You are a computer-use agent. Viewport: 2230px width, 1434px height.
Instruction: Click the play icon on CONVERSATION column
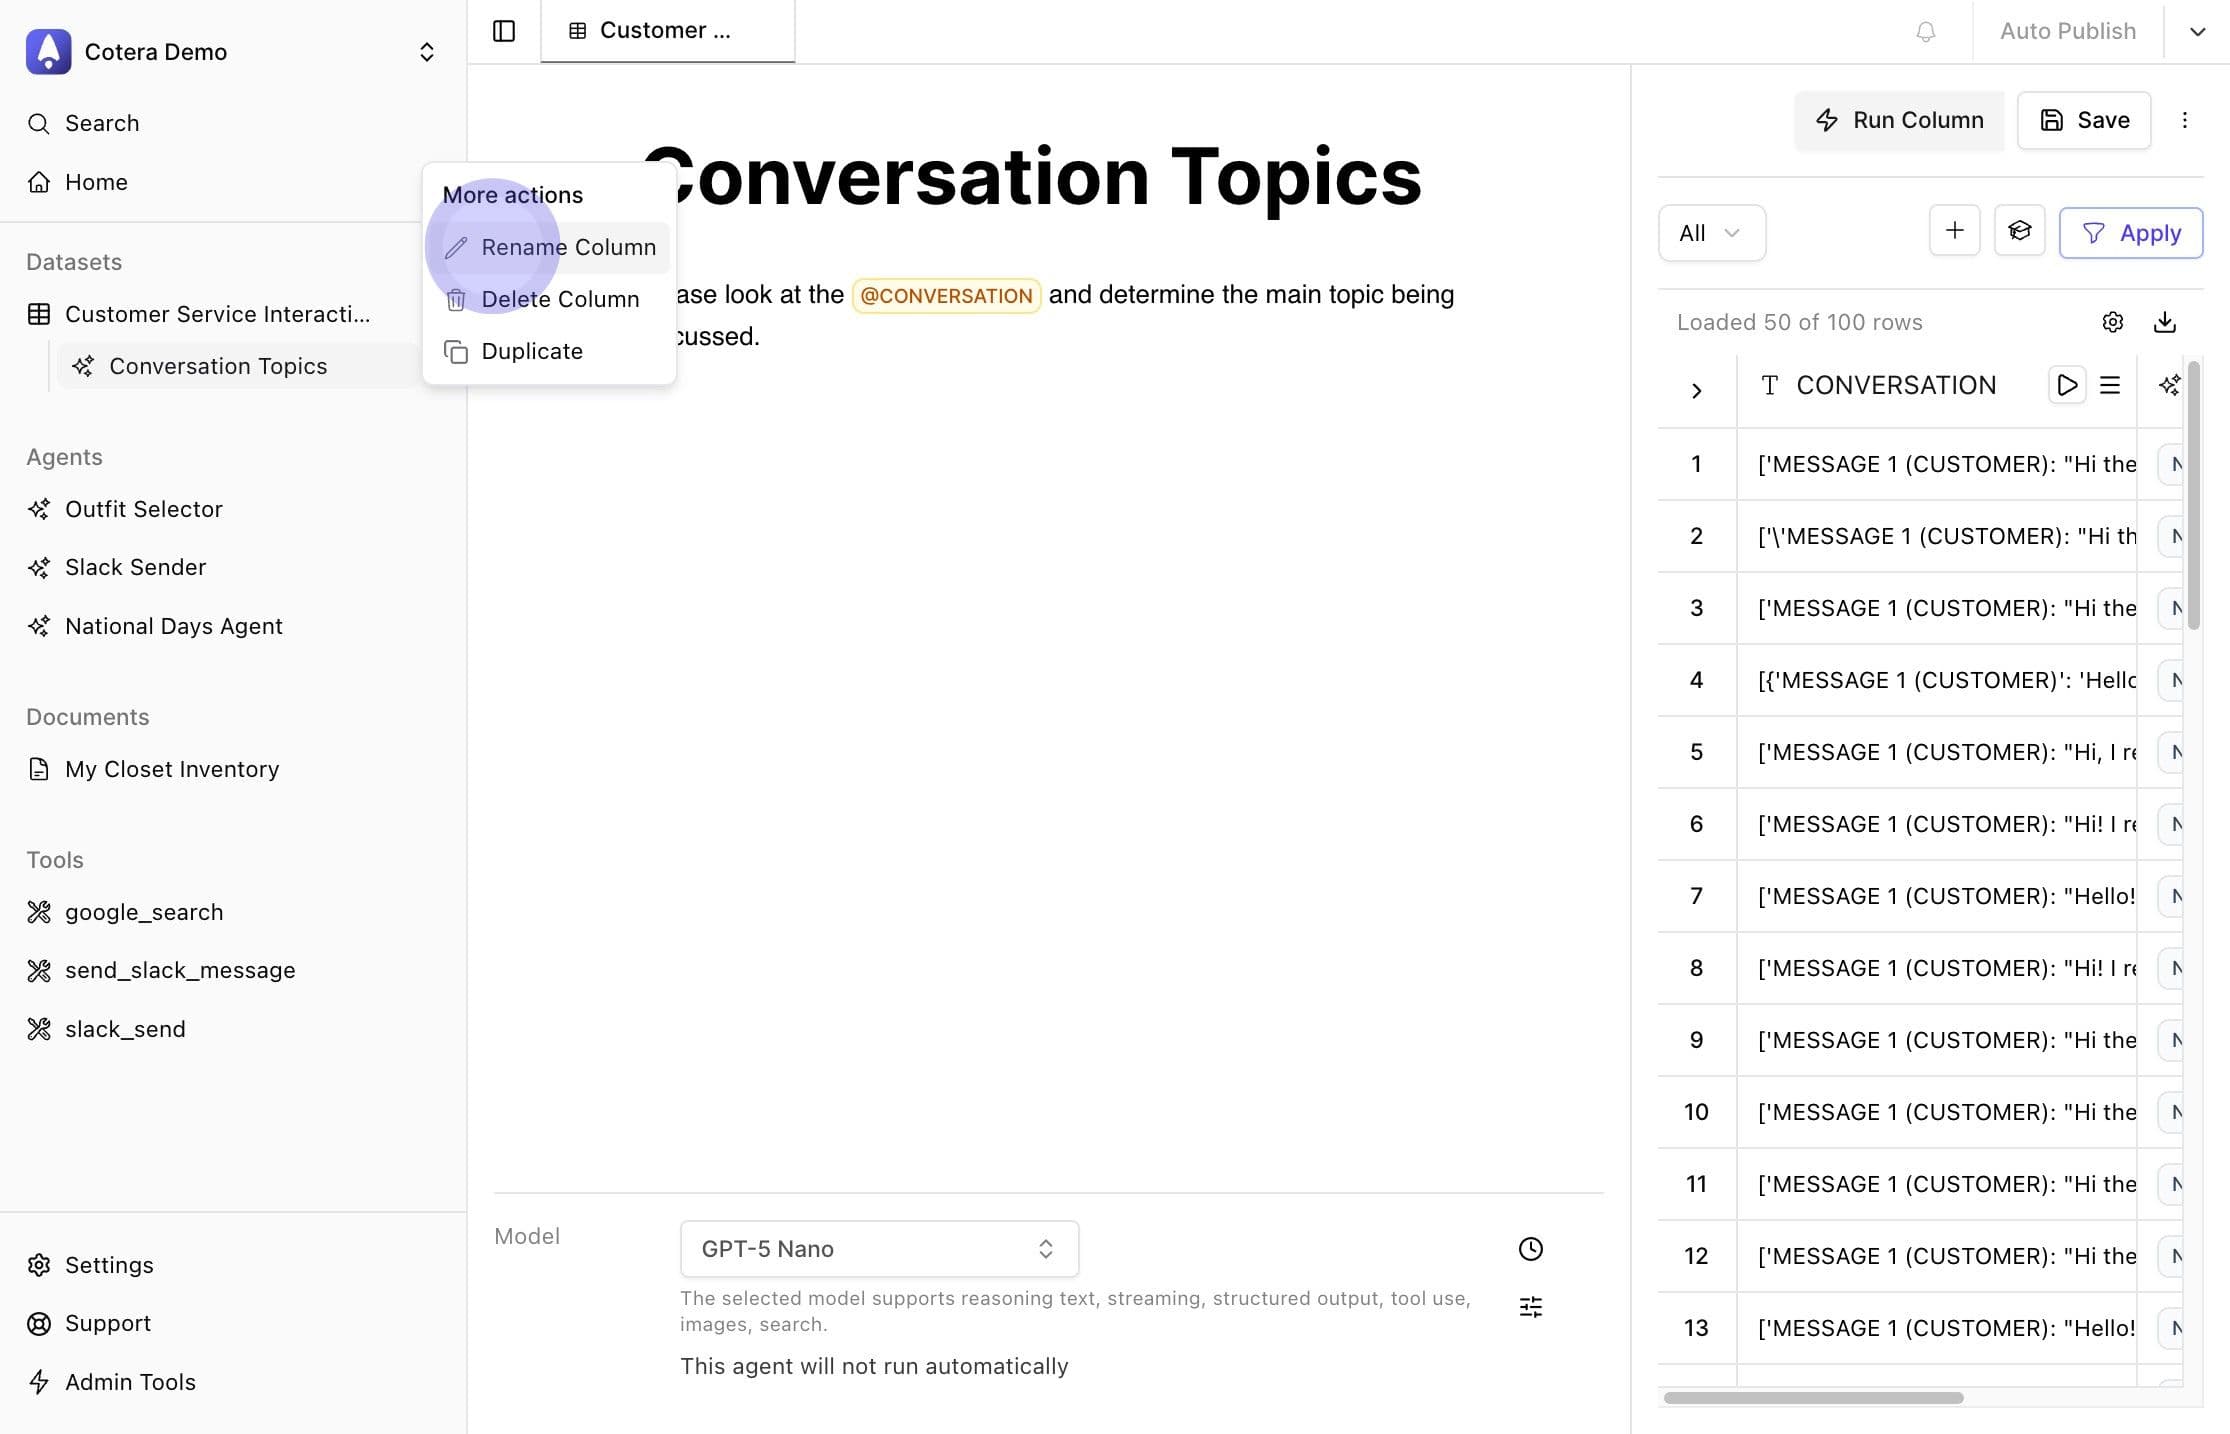click(2067, 385)
